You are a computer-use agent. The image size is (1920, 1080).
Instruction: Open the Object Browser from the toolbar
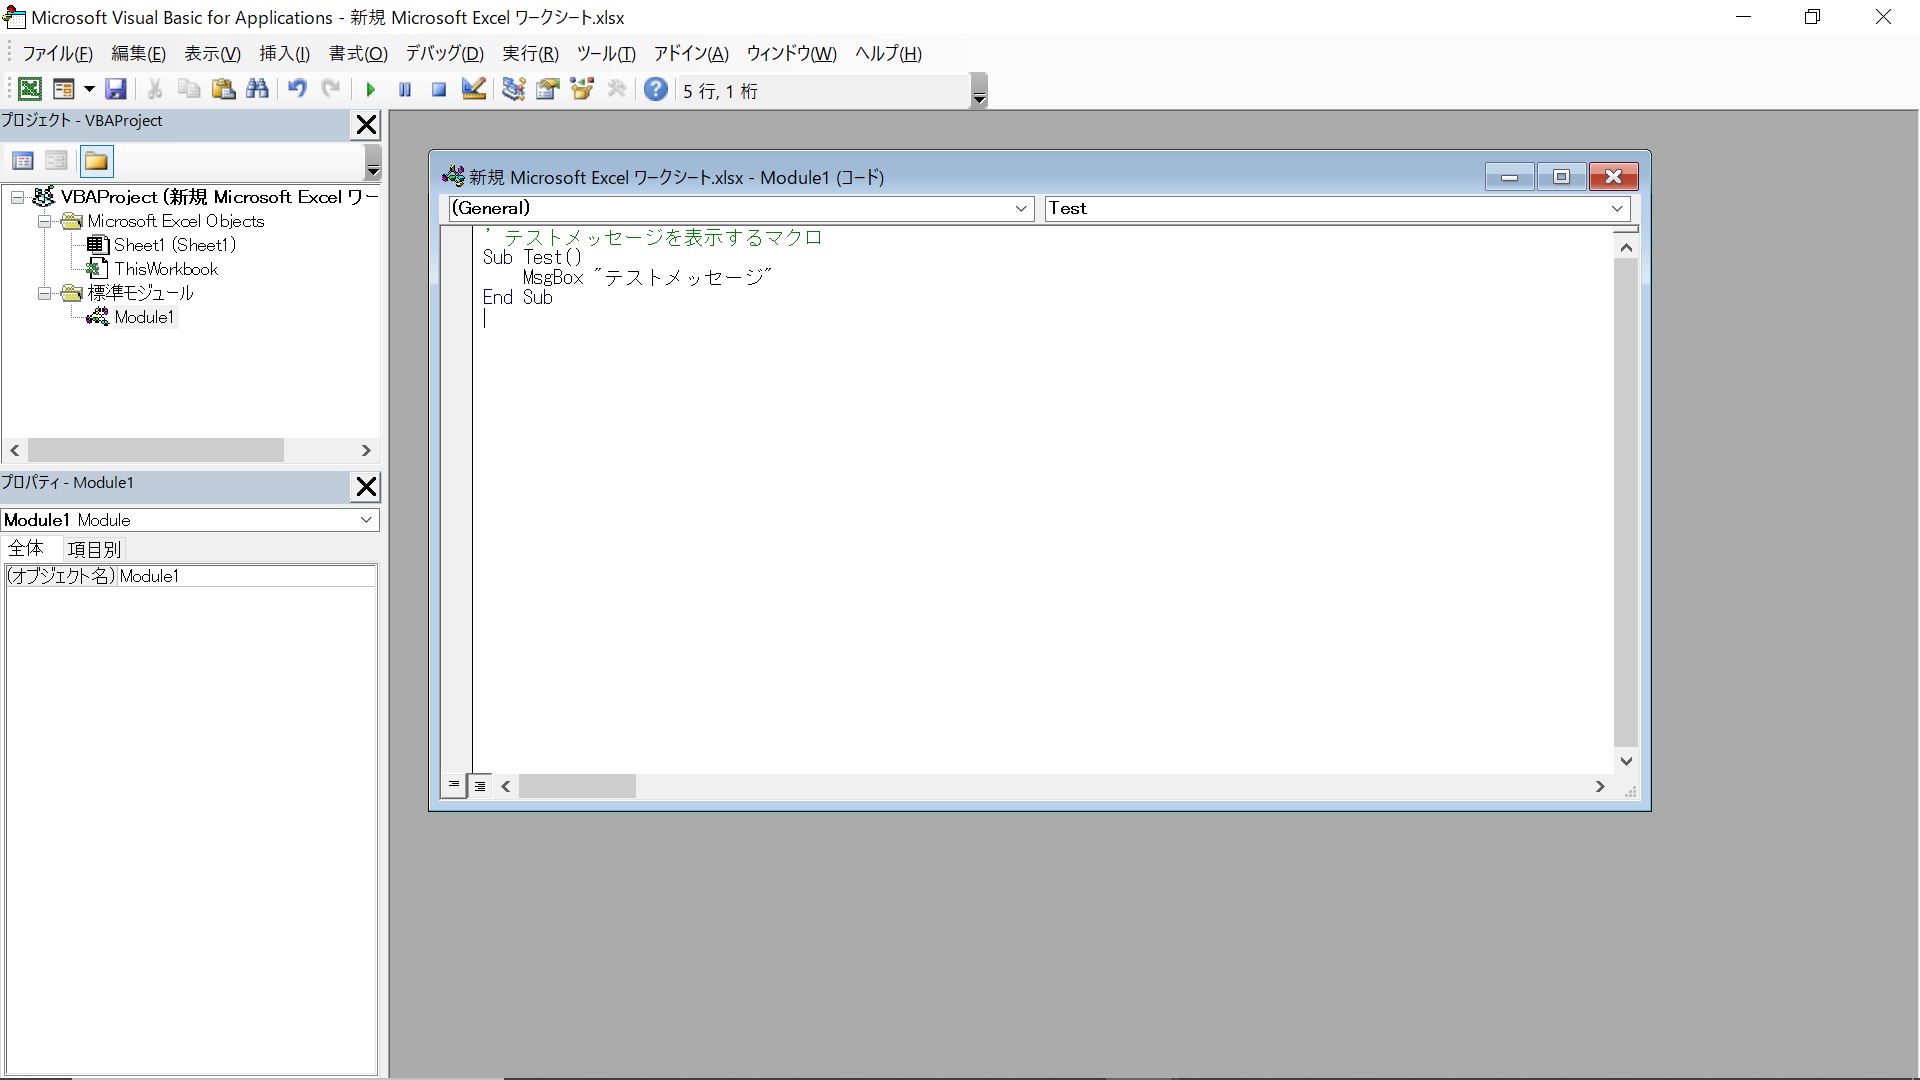(582, 89)
